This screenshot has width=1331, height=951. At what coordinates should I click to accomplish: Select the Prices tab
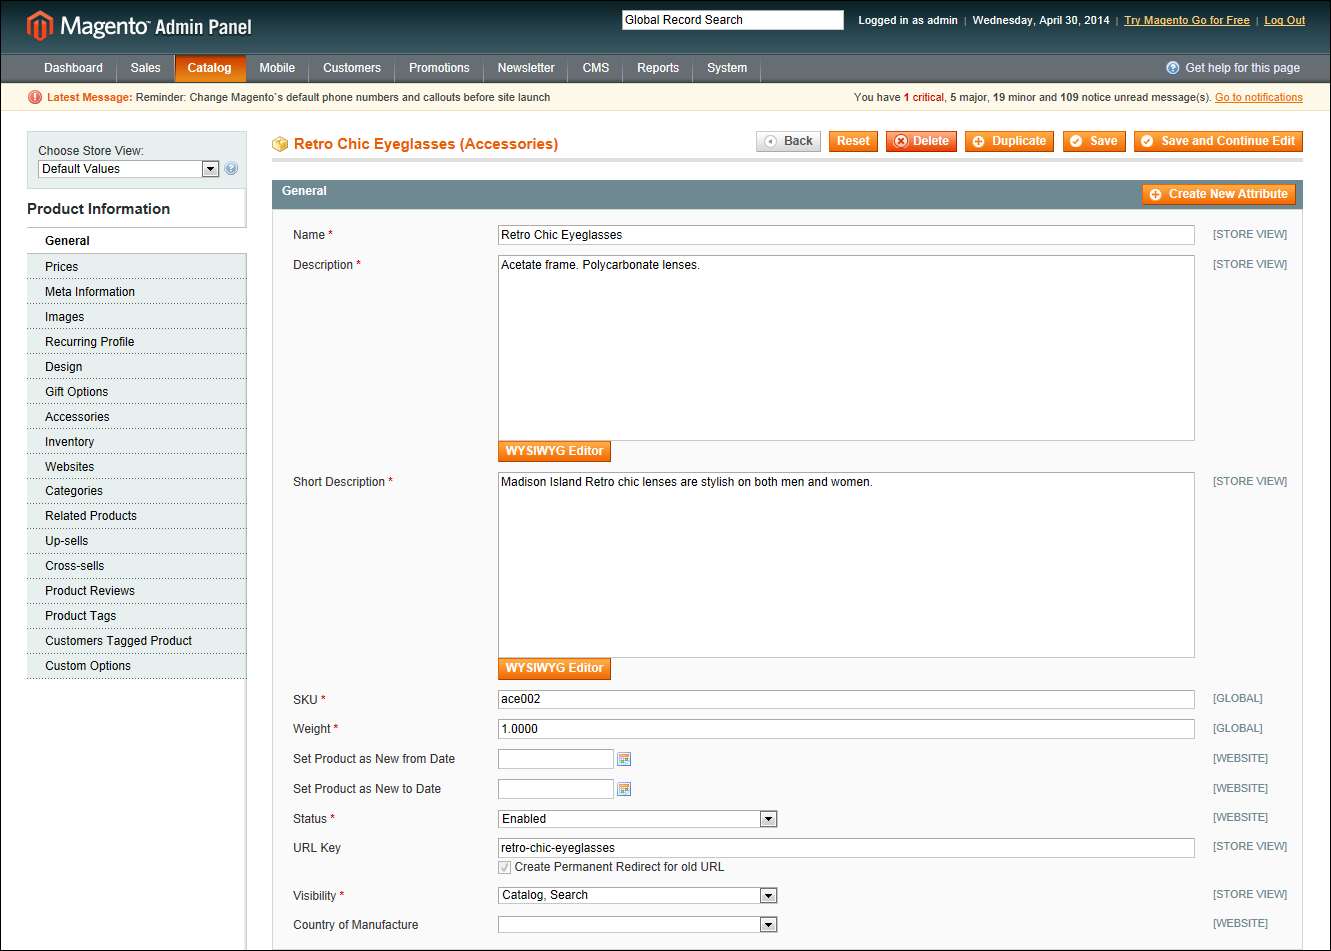pyautogui.click(x=137, y=267)
